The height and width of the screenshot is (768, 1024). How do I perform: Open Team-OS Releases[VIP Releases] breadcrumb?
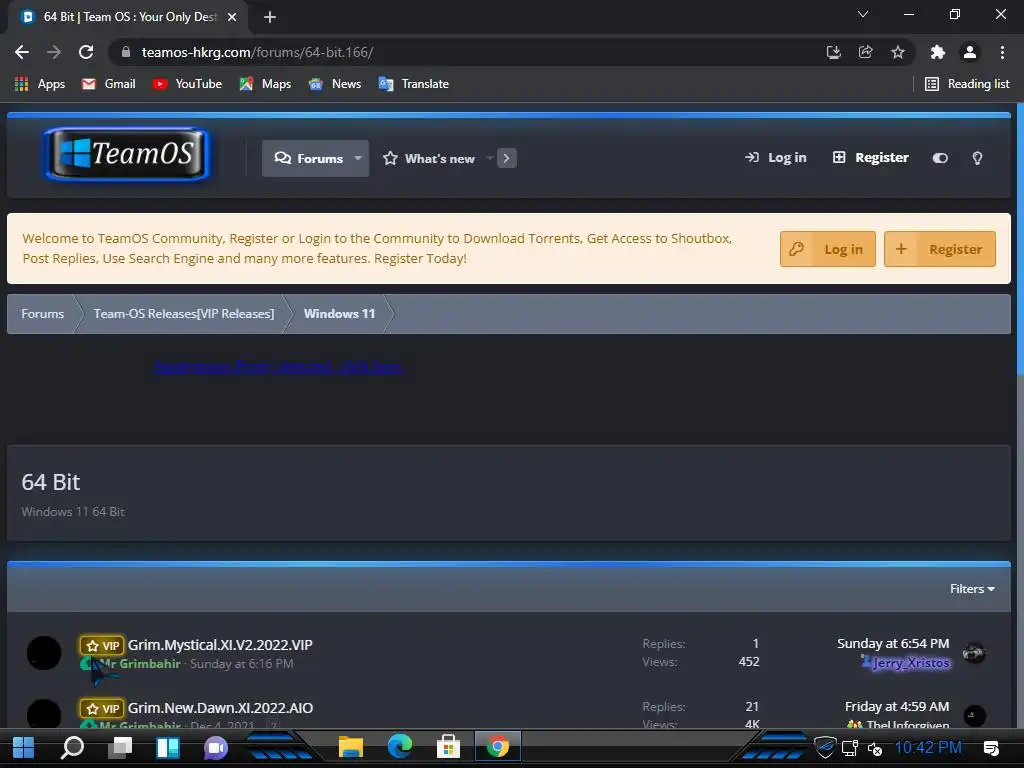(x=184, y=313)
